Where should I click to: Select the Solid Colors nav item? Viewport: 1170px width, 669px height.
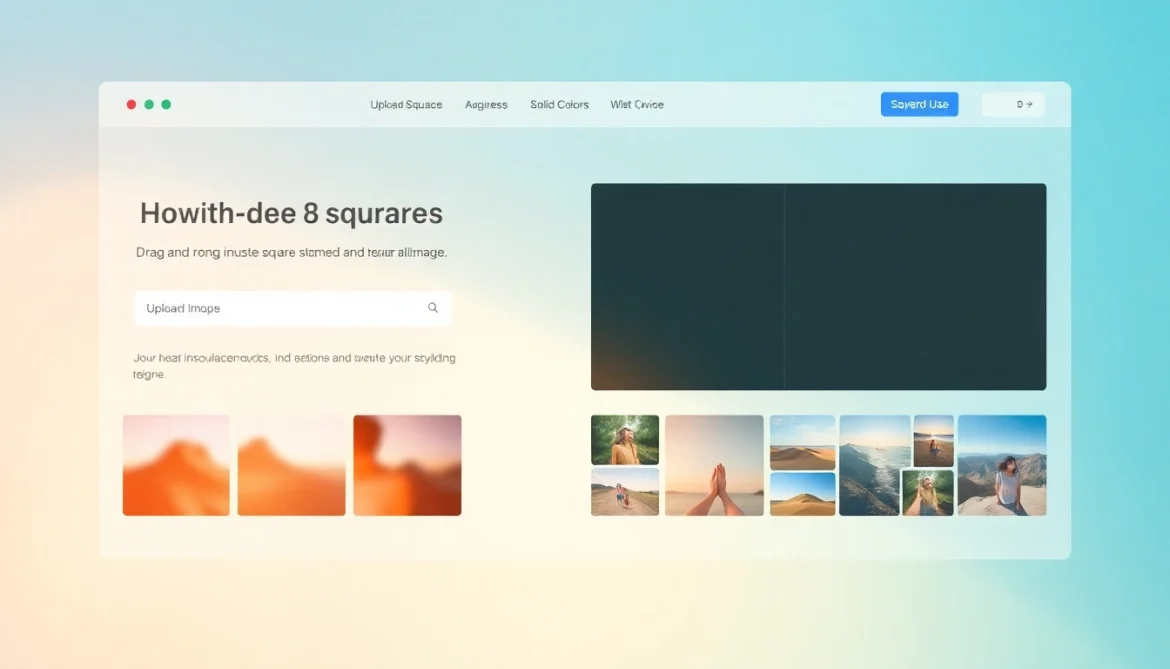(559, 104)
